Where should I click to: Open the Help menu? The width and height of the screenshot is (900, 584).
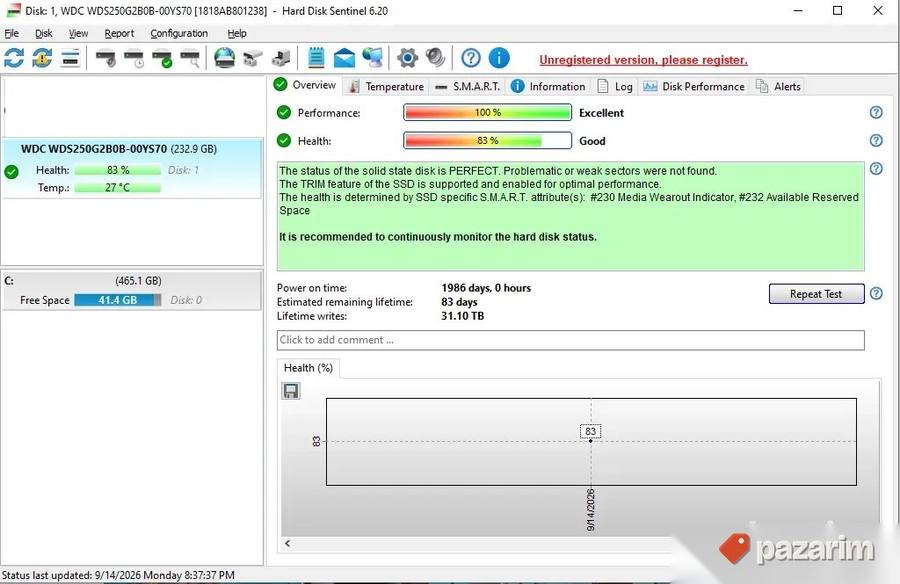(x=237, y=33)
